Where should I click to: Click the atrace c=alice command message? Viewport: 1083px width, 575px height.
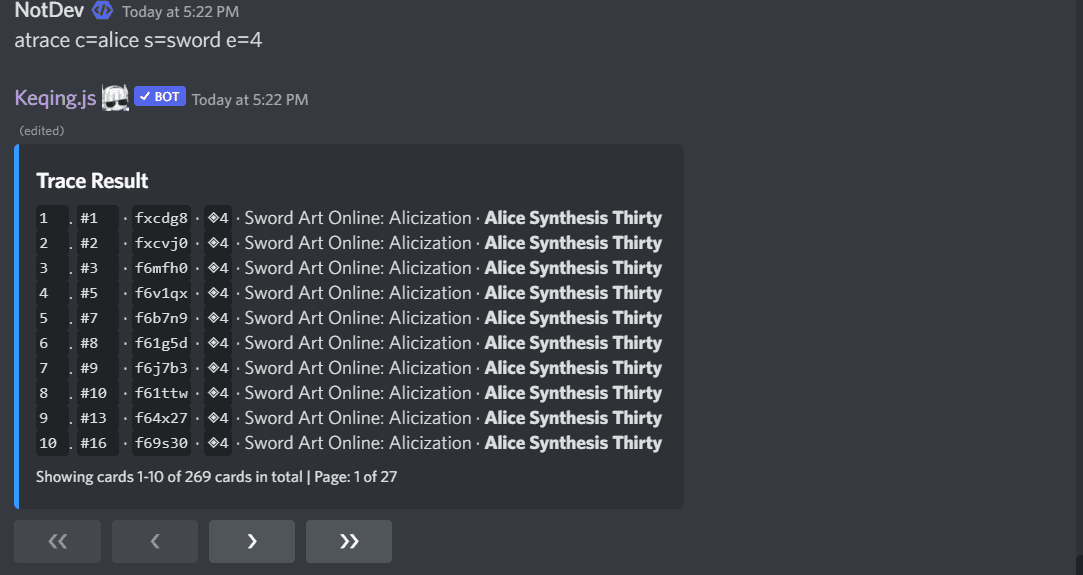pos(138,40)
